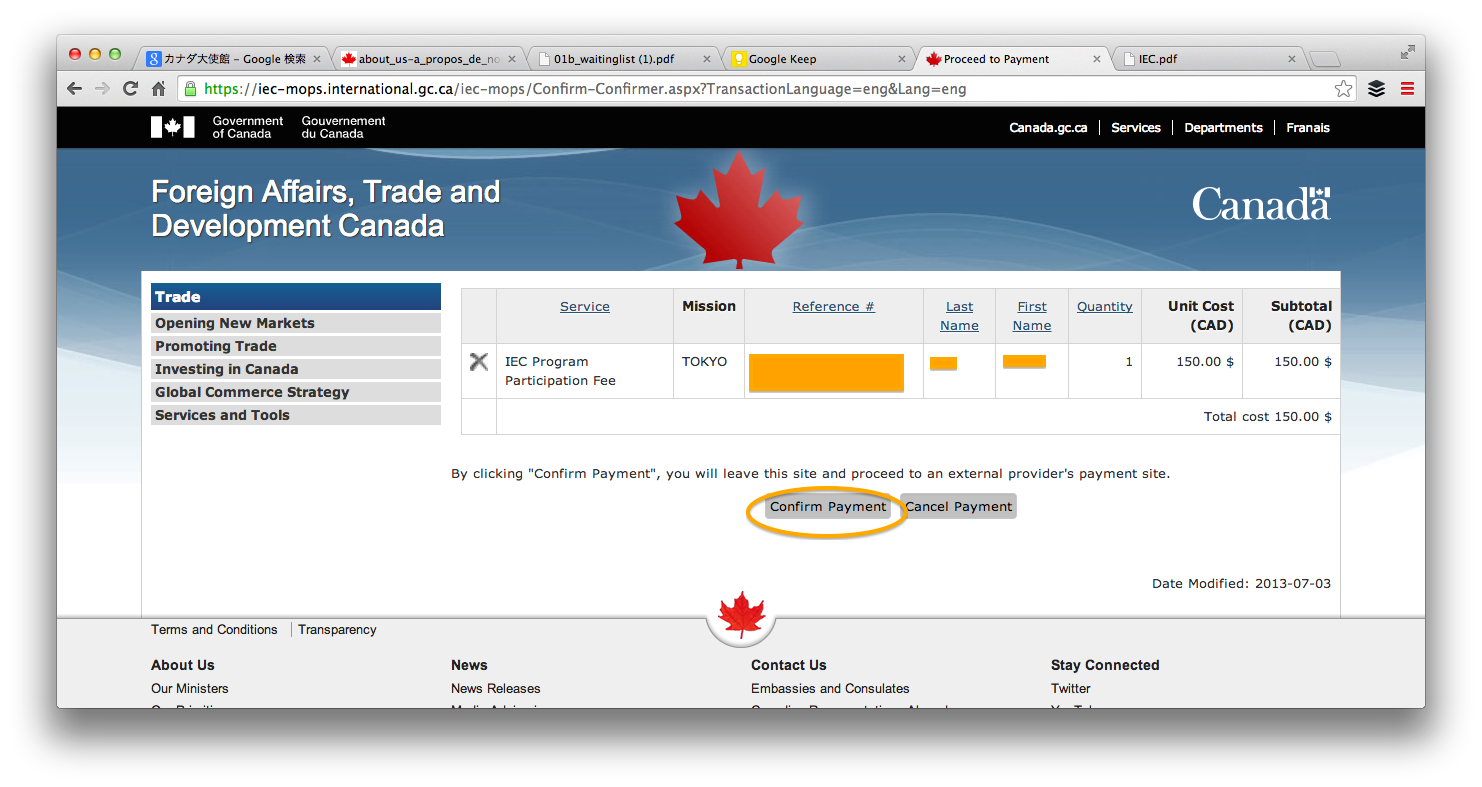Select Services and Tools in sidebar
The image size is (1482, 787).
(222, 415)
